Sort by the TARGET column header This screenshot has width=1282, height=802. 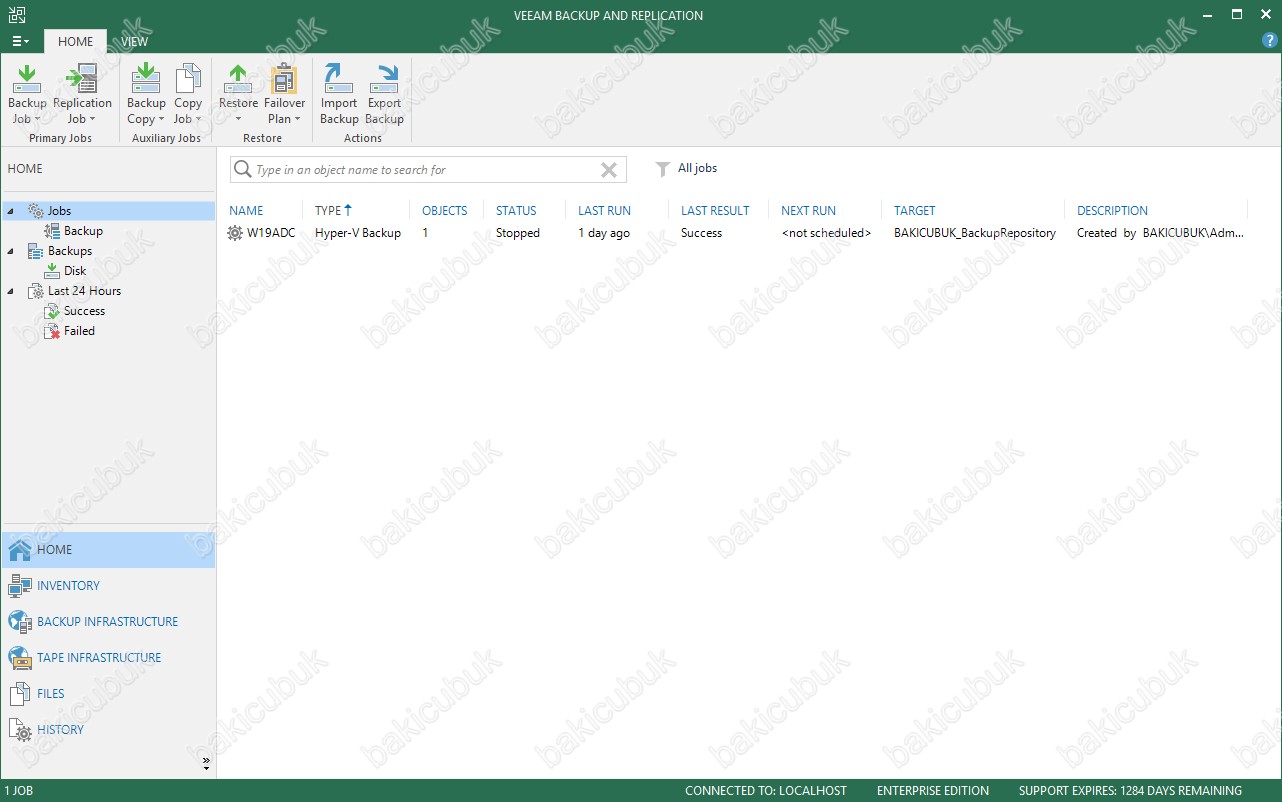914,211
